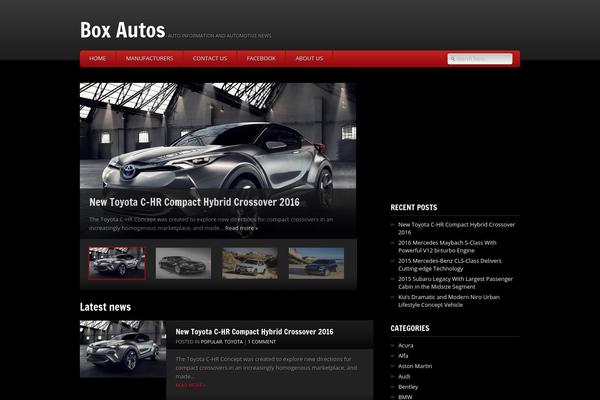Image resolution: width=600 pixels, height=400 pixels.
Task: Open the Toyota category in post meta
Action: click(x=233, y=342)
